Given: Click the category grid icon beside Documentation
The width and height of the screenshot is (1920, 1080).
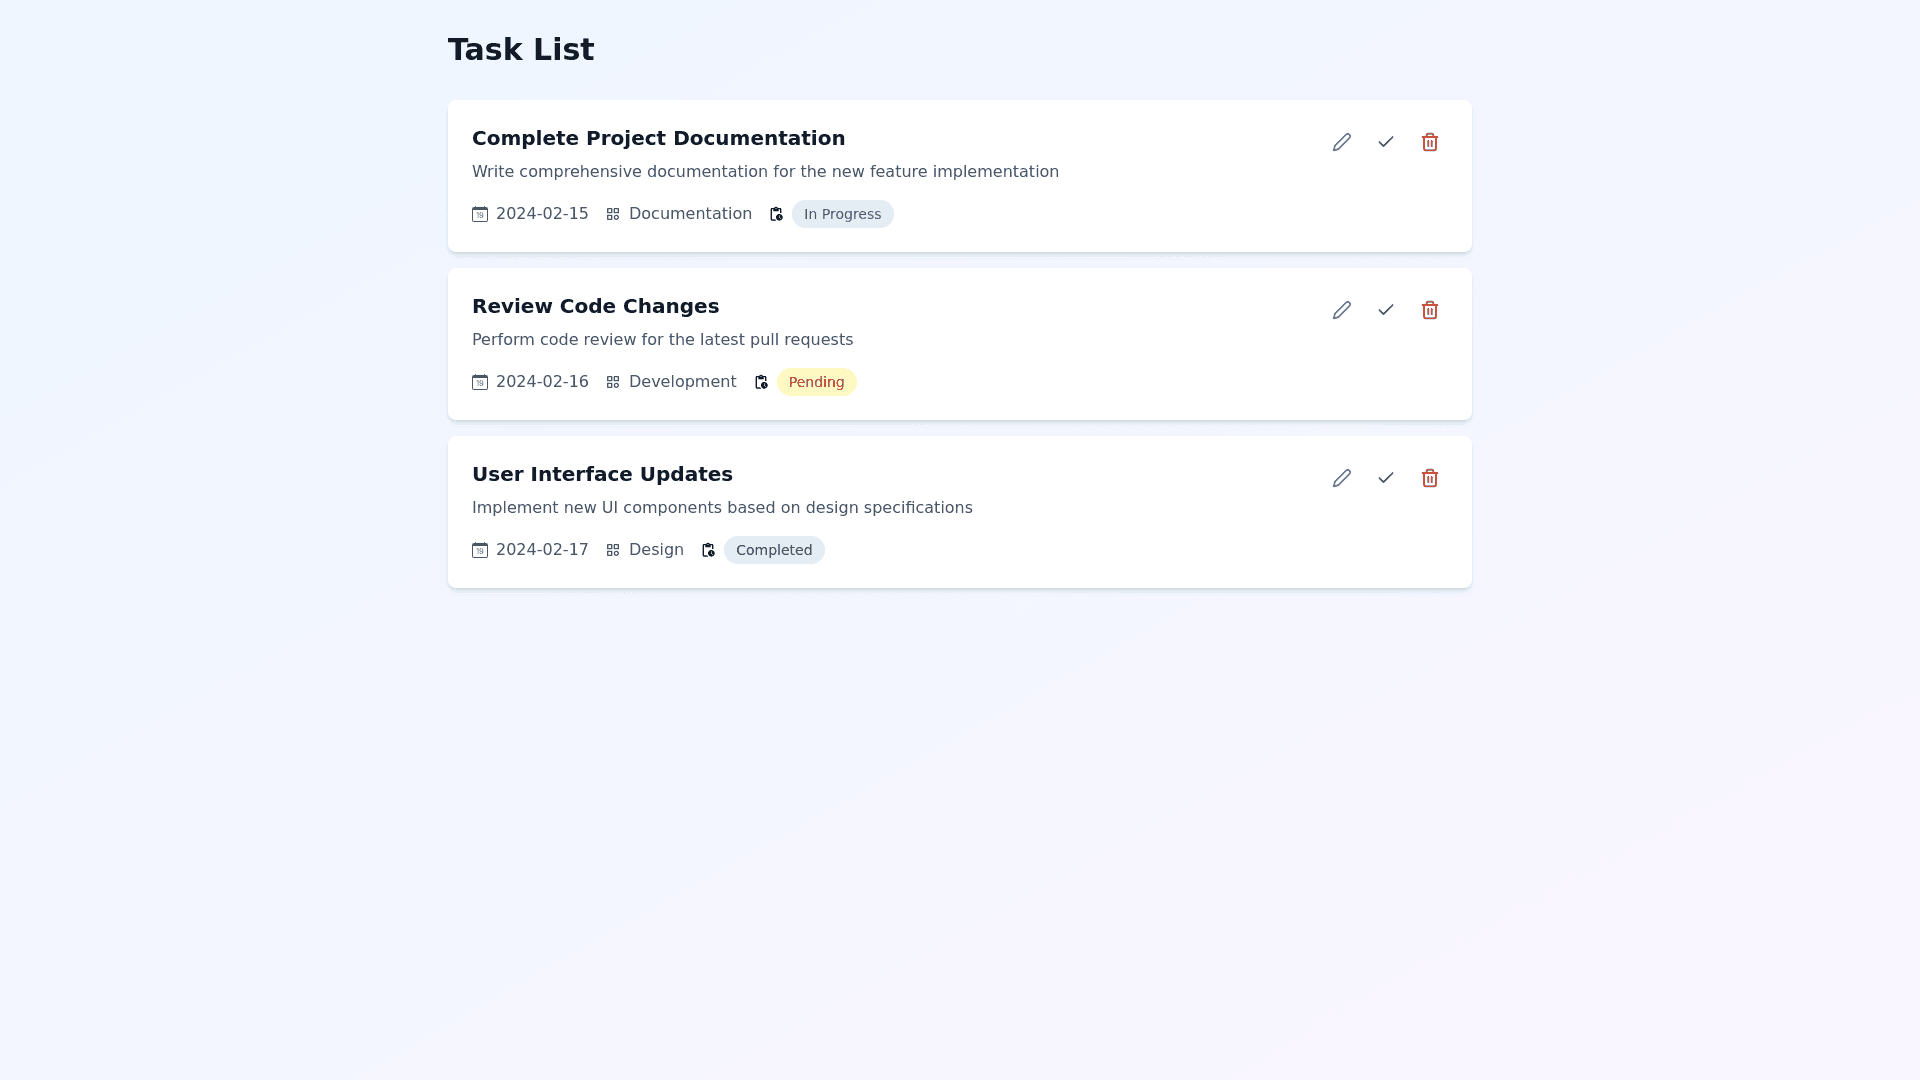Looking at the screenshot, I should point(613,214).
